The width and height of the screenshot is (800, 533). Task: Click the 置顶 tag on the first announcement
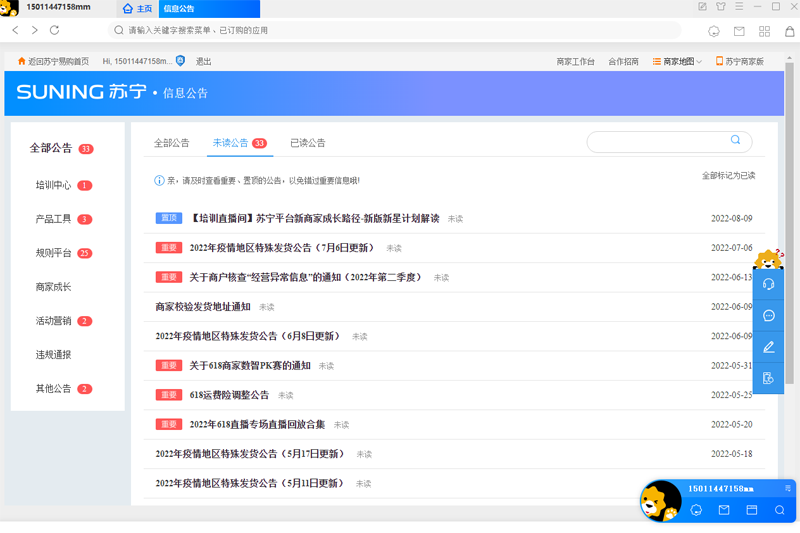coord(169,218)
